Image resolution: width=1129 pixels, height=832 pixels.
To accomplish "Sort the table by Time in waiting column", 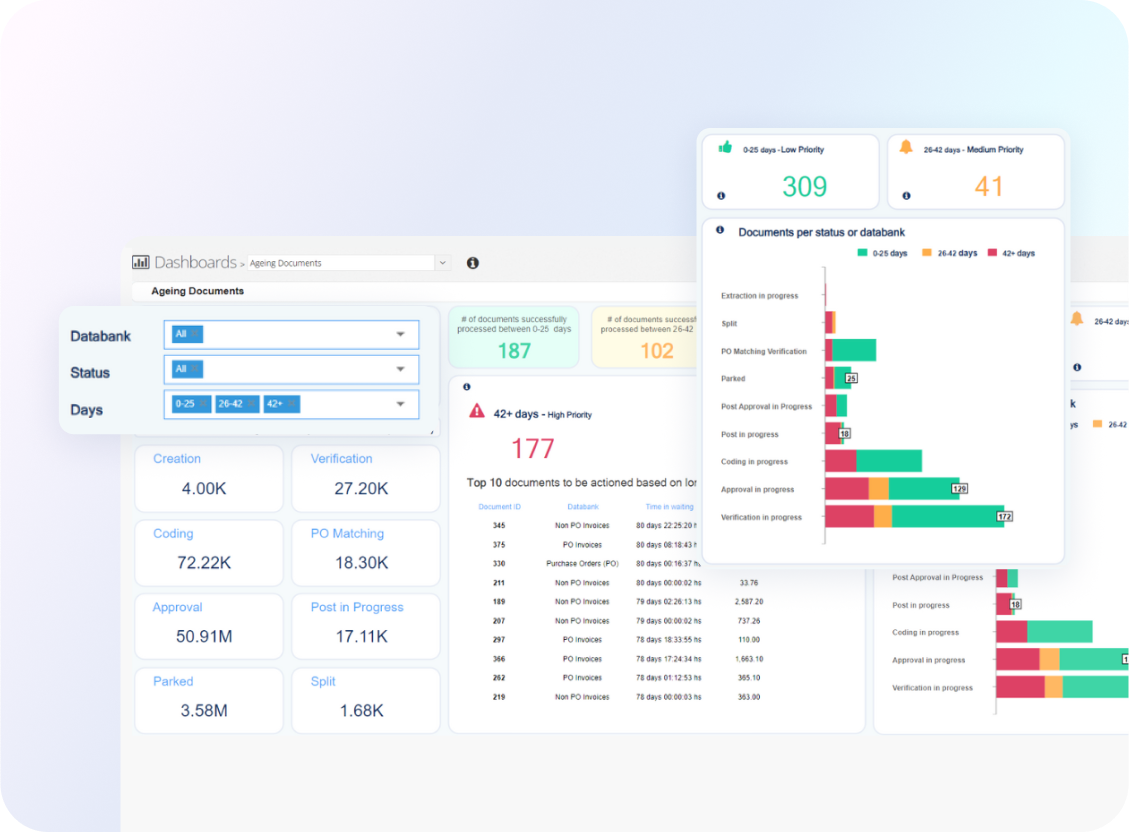I will 670,506.
